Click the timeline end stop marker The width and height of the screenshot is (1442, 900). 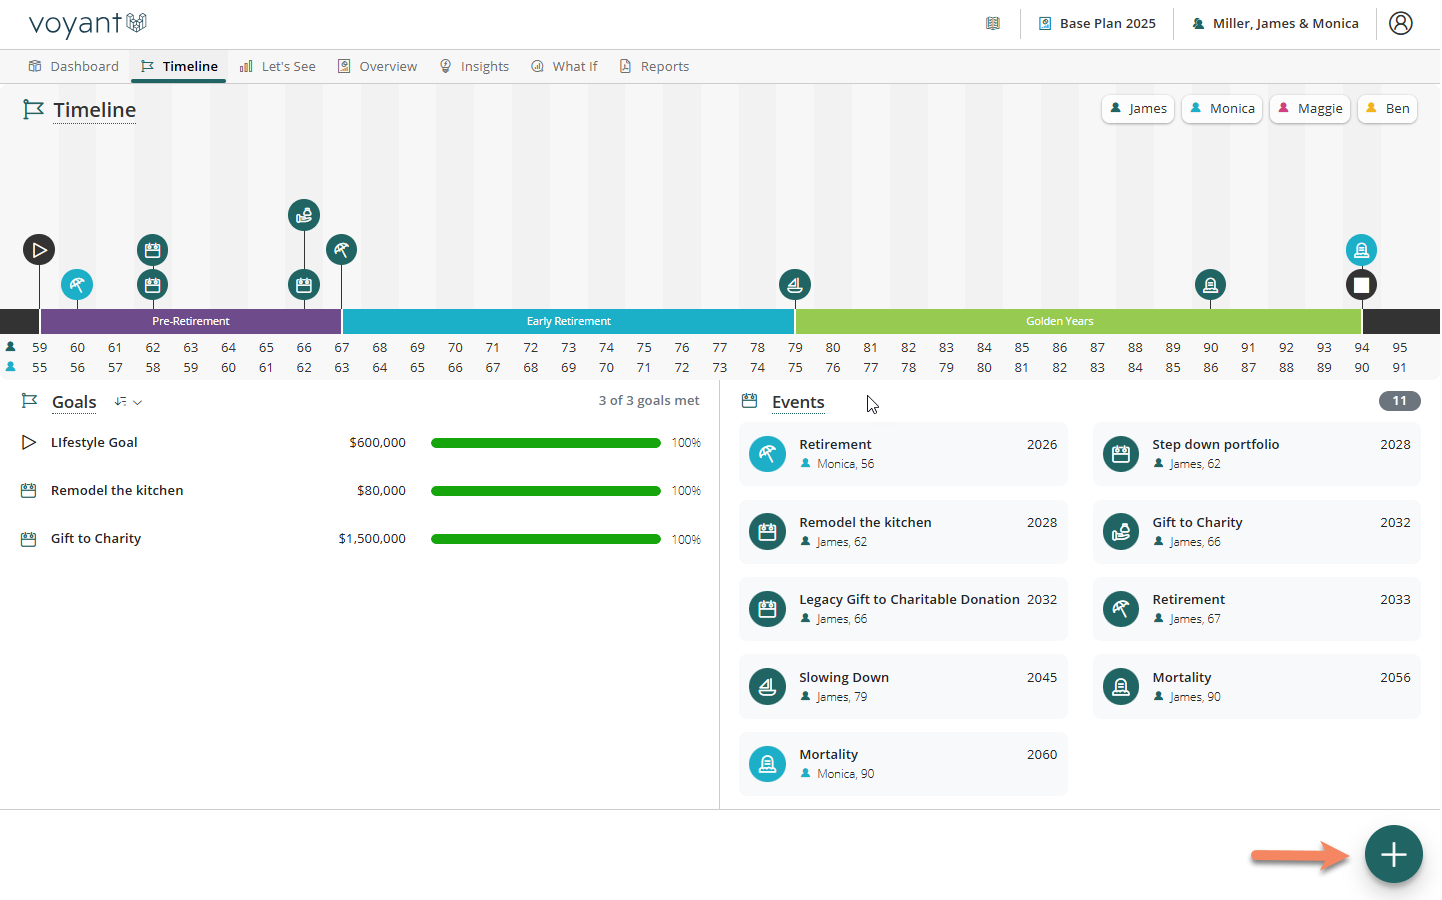tap(1360, 285)
